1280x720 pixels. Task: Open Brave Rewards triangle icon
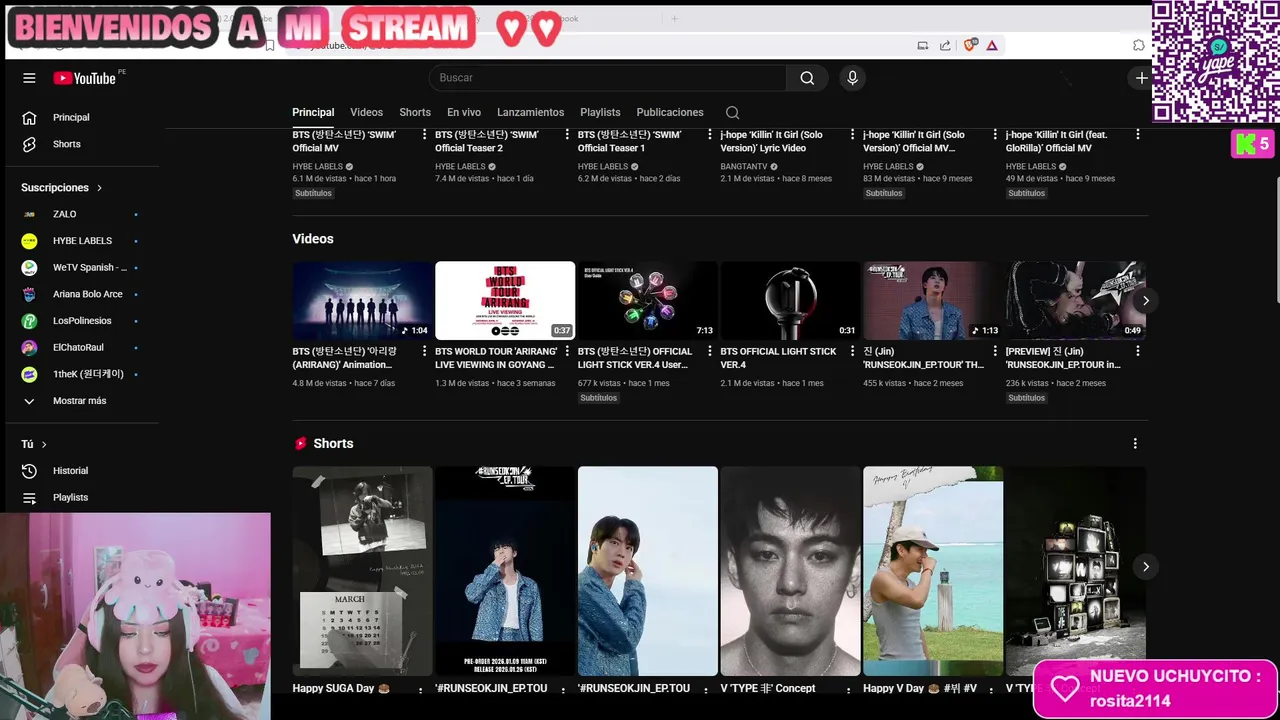click(x=992, y=45)
